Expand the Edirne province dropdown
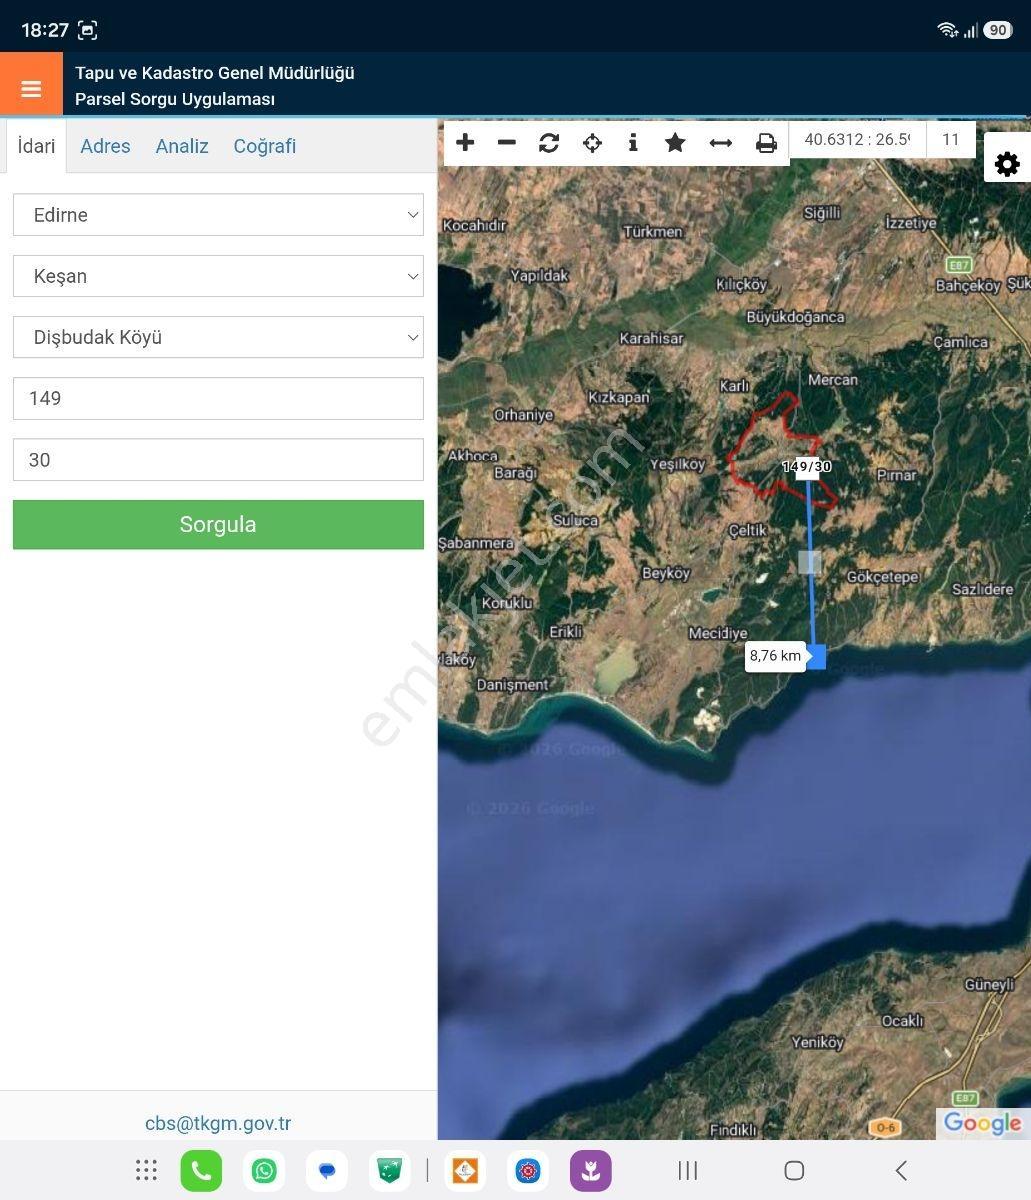This screenshot has width=1031, height=1200. coord(218,215)
